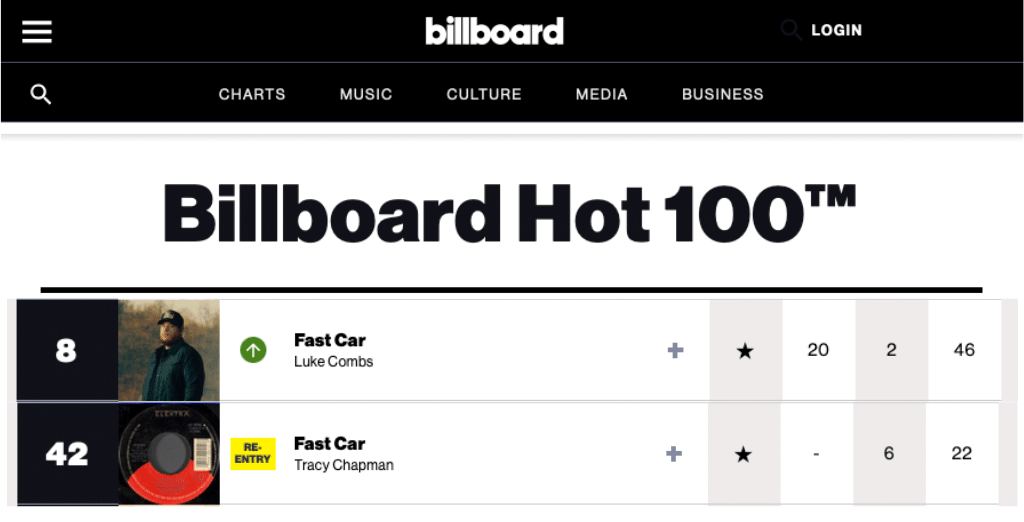Viewport: 1024px width, 522px height.
Task: Go to the CULTURE section
Action: pyautogui.click(x=484, y=94)
